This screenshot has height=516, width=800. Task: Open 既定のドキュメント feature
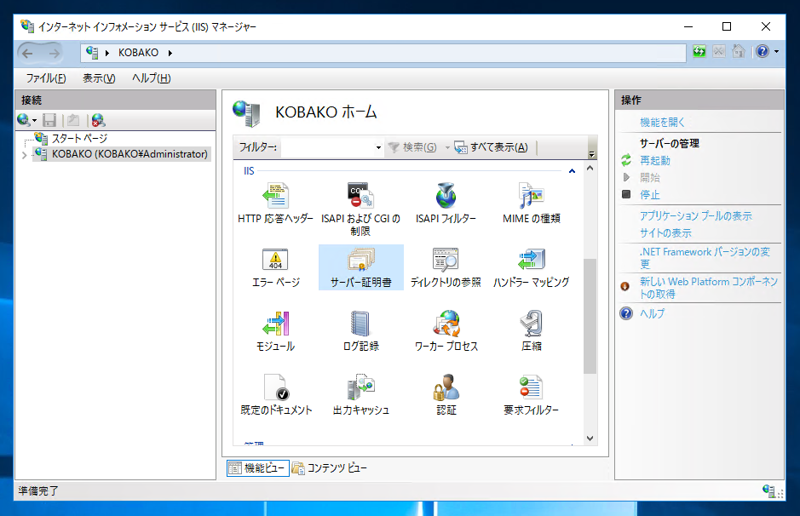(x=276, y=395)
